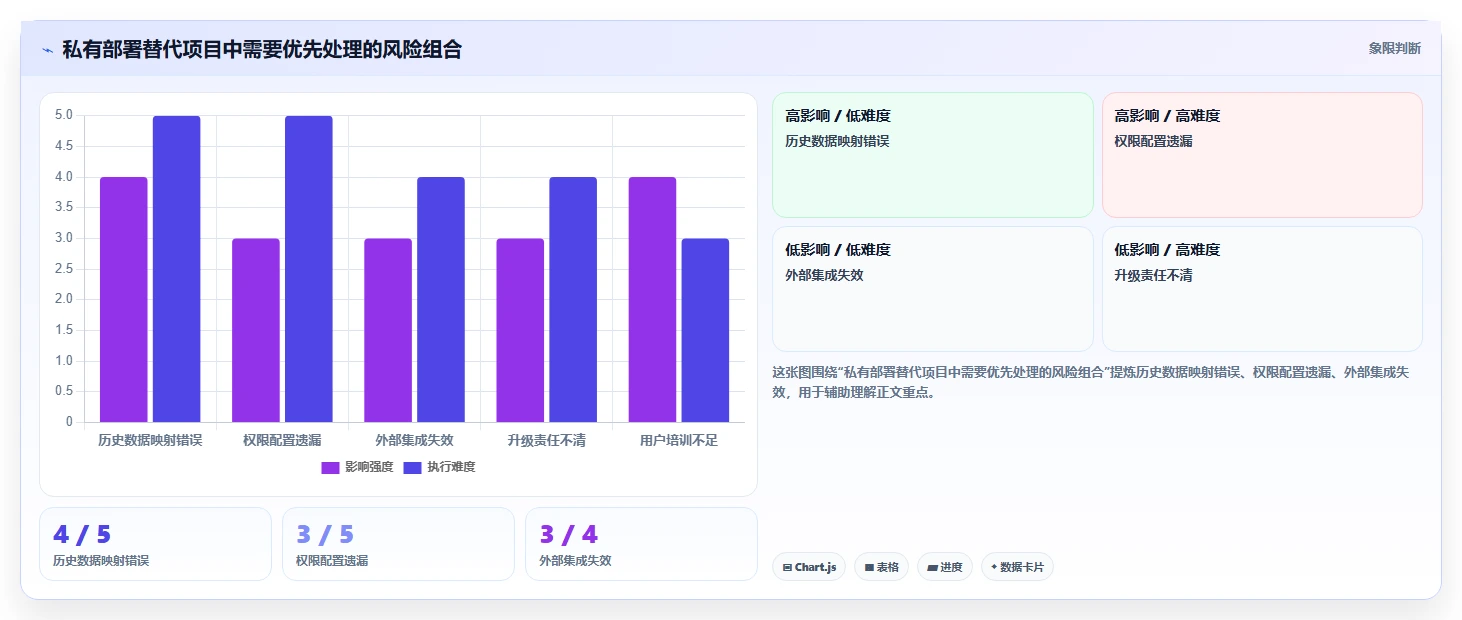Image resolution: width=1462 pixels, height=620 pixels.
Task: Toggle the 影响强度 legend entry
Action: [x=357, y=467]
